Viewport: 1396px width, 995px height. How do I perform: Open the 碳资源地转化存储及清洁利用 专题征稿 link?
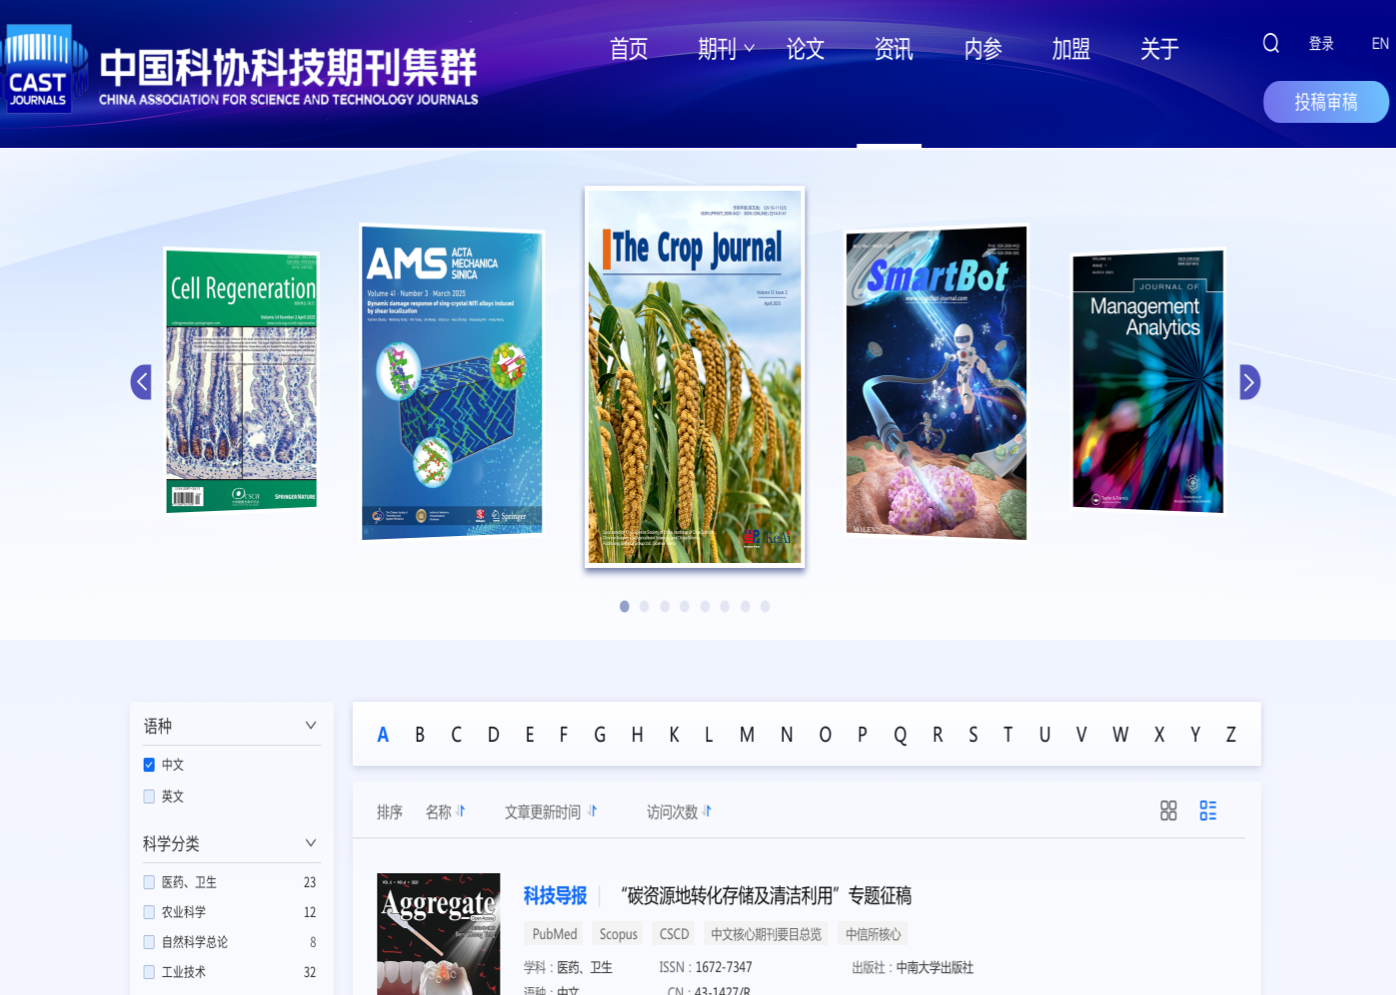(x=766, y=896)
